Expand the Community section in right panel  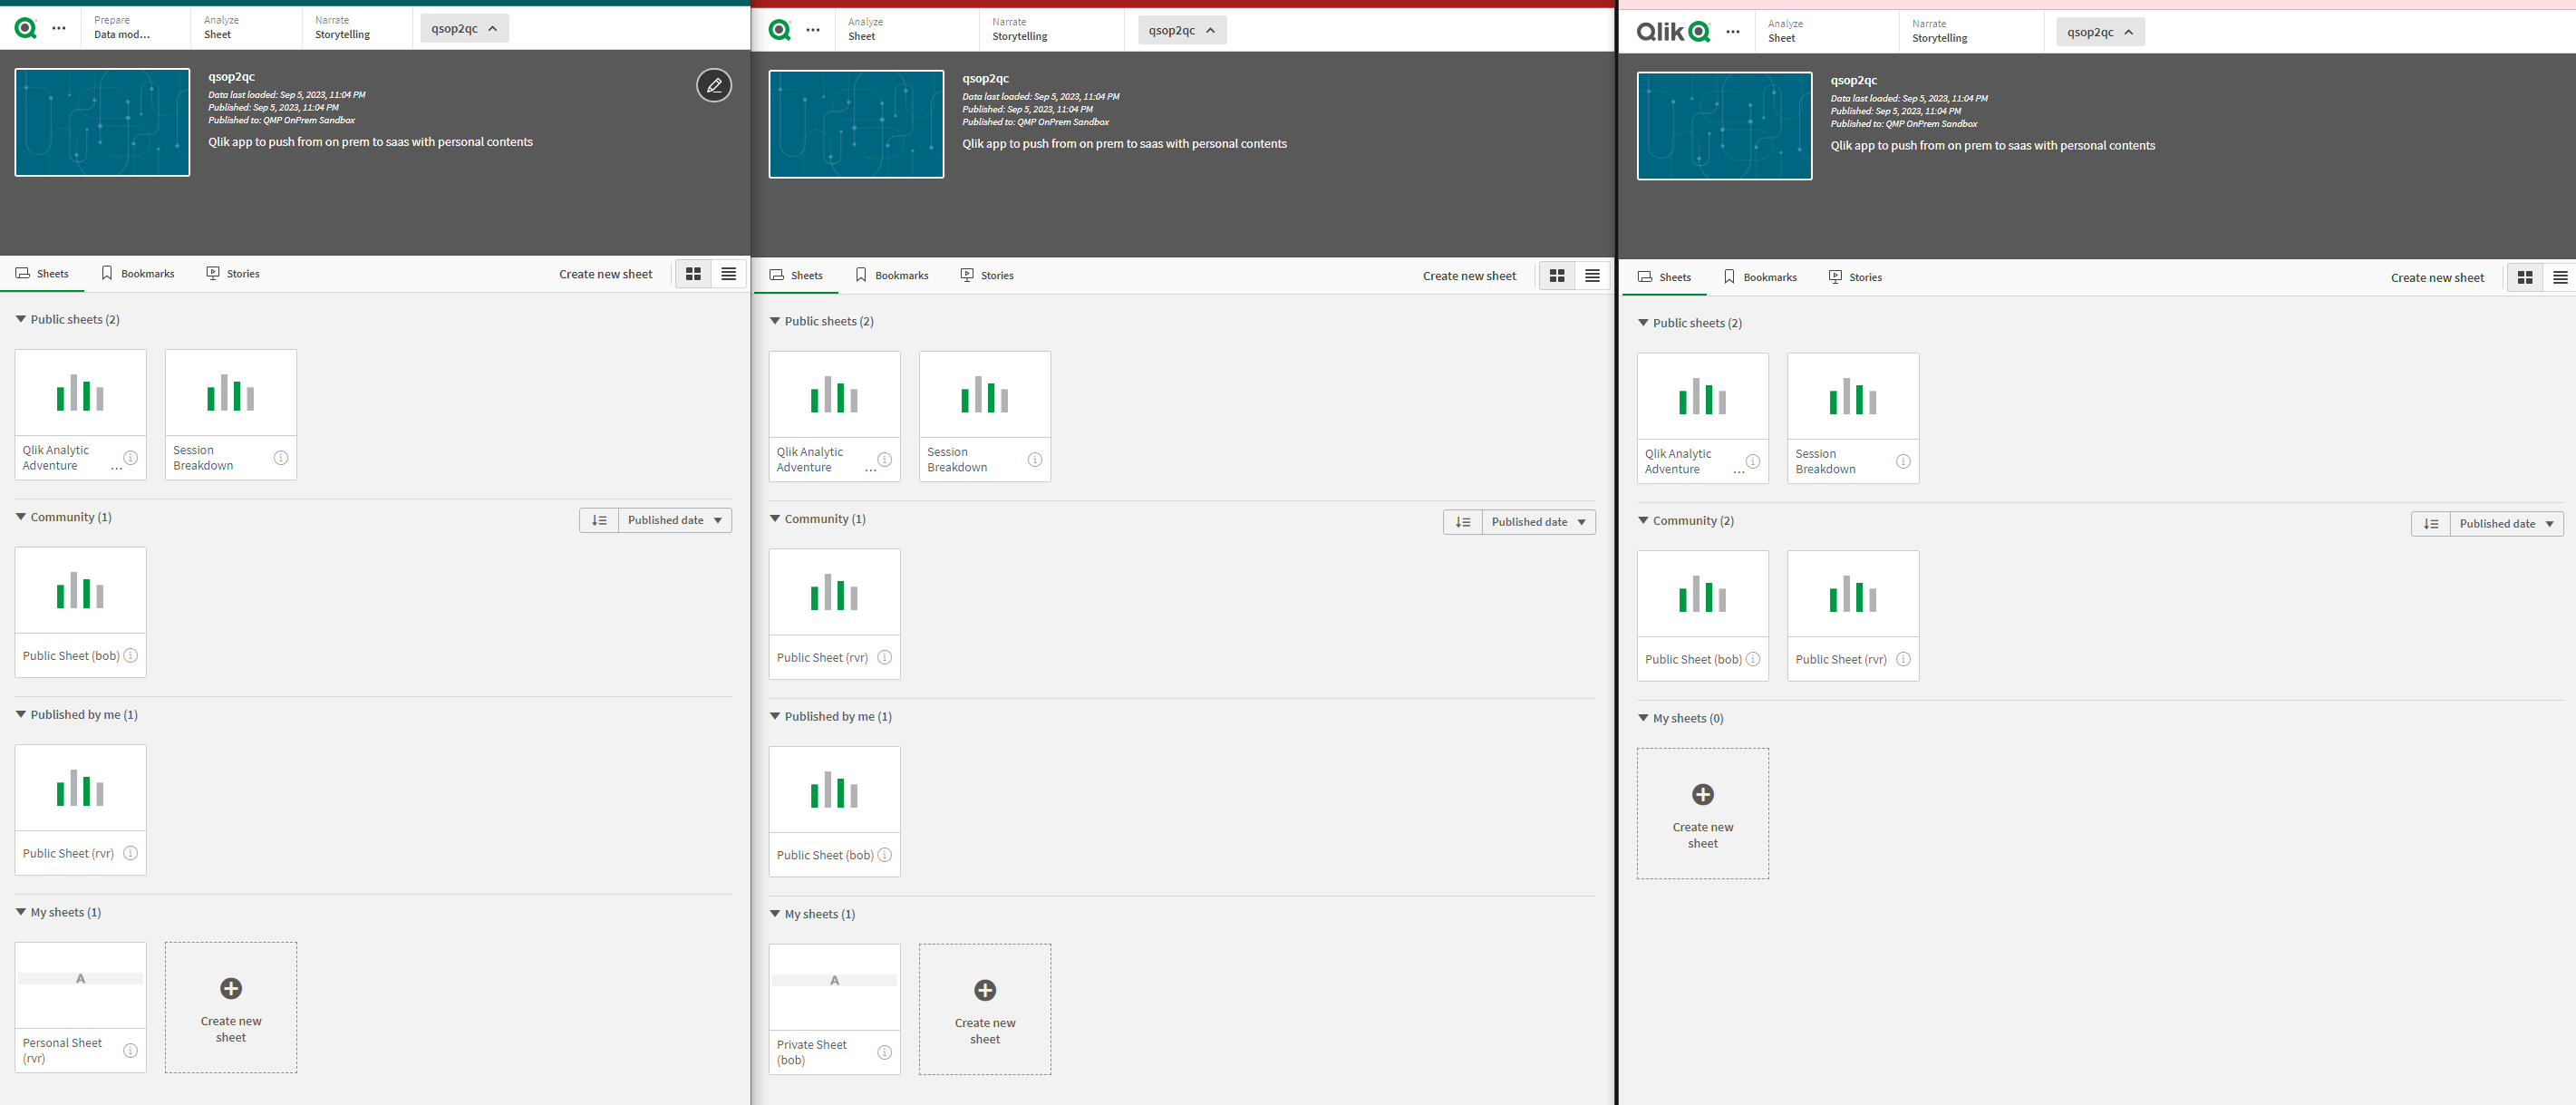pos(1648,520)
